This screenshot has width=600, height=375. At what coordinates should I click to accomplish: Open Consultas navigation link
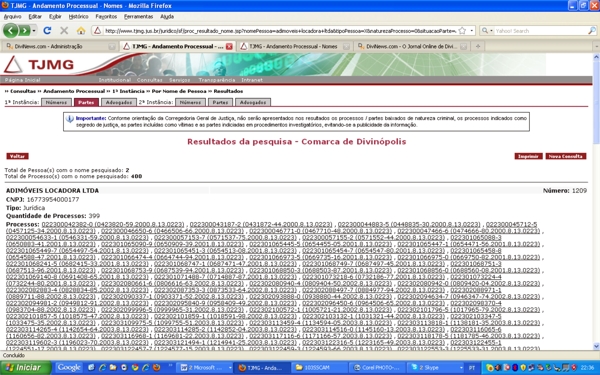click(150, 80)
